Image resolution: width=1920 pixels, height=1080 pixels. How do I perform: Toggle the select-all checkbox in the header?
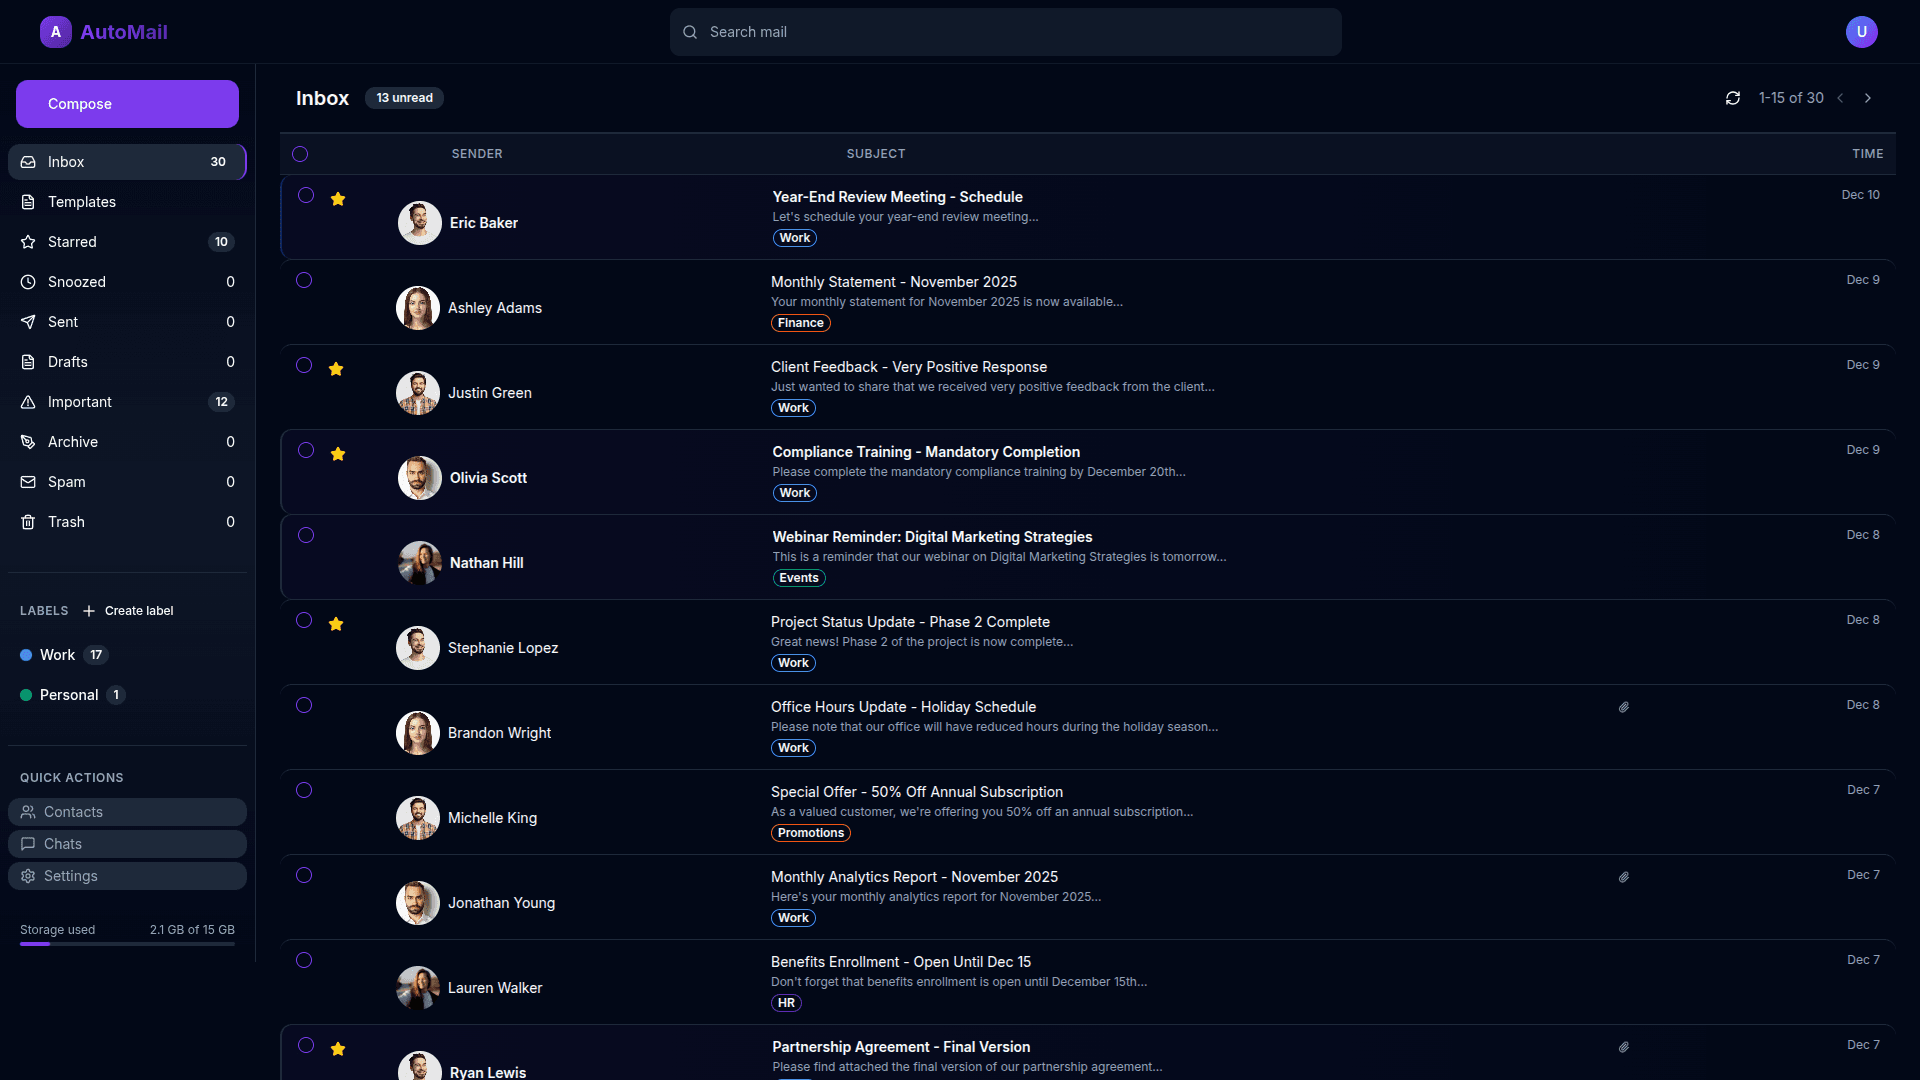(300, 154)
